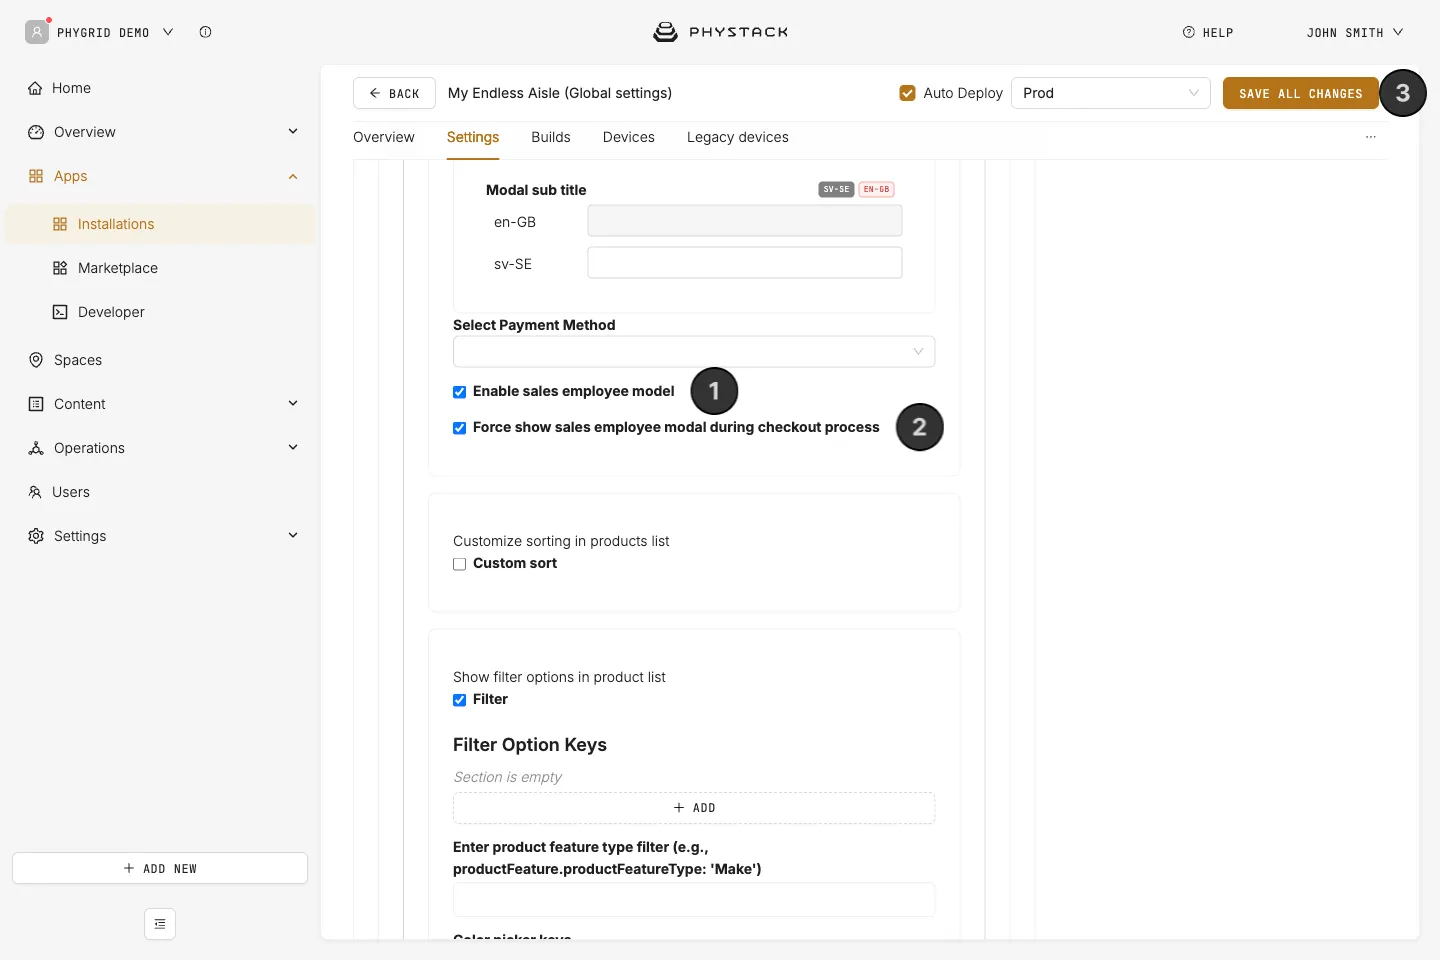Switch to the Legacy devices tab
The image size is (1440, 960).
coord(738,137)
